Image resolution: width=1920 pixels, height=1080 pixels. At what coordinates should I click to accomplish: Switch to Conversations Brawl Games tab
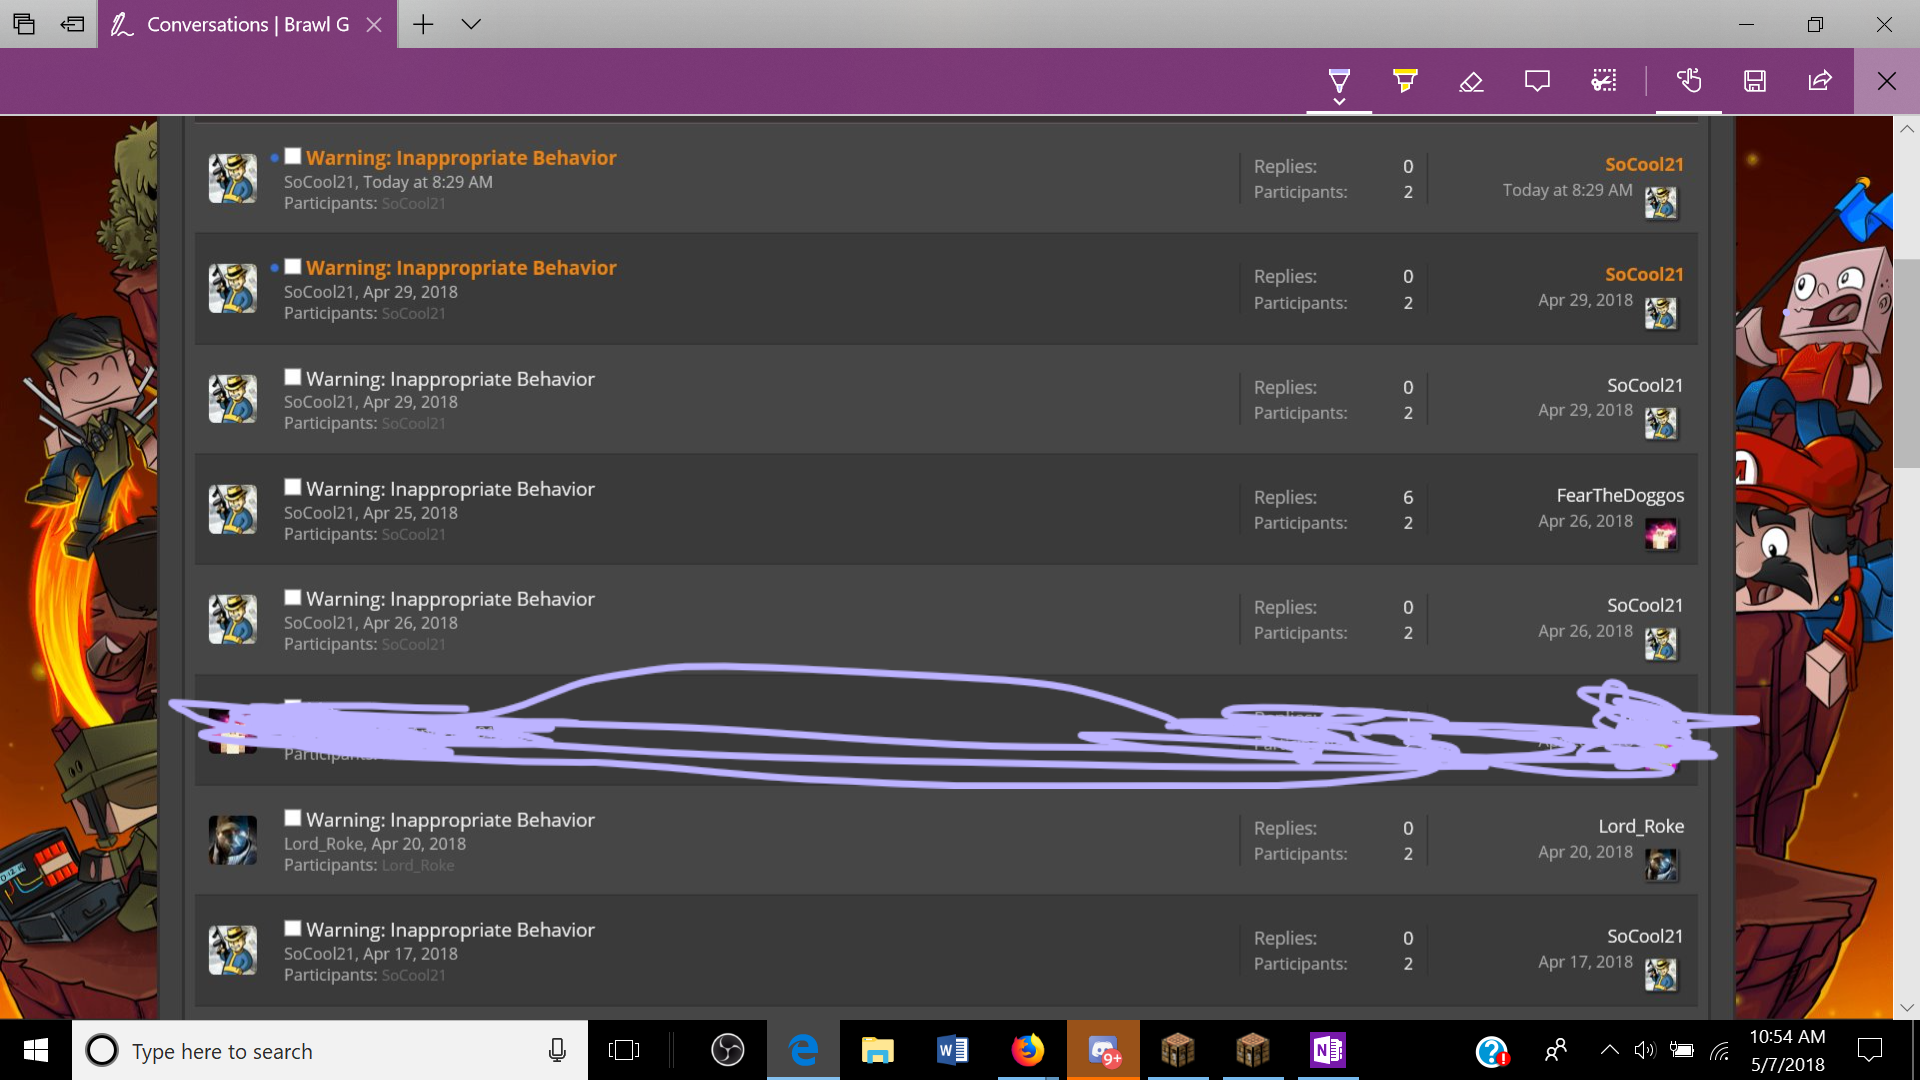pyautogui.click(x=246, y=24)
